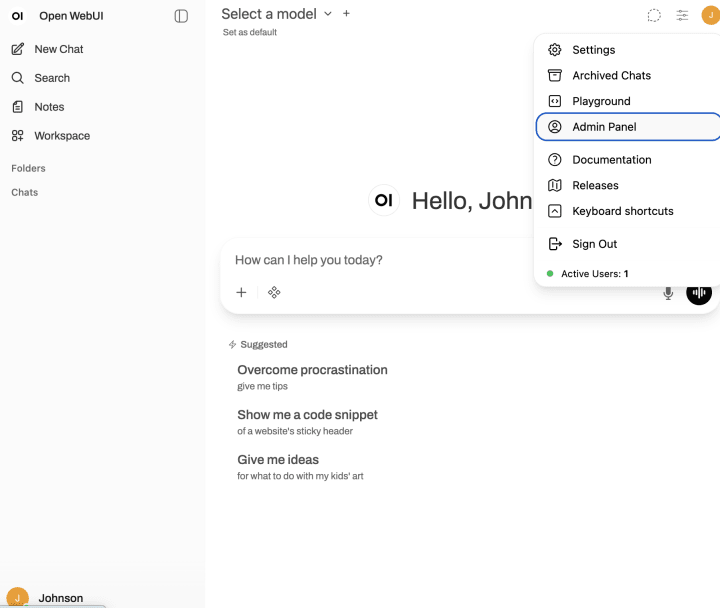
Task: Open attachments with the plus icon in prompt
Action: tap(241, 293)
